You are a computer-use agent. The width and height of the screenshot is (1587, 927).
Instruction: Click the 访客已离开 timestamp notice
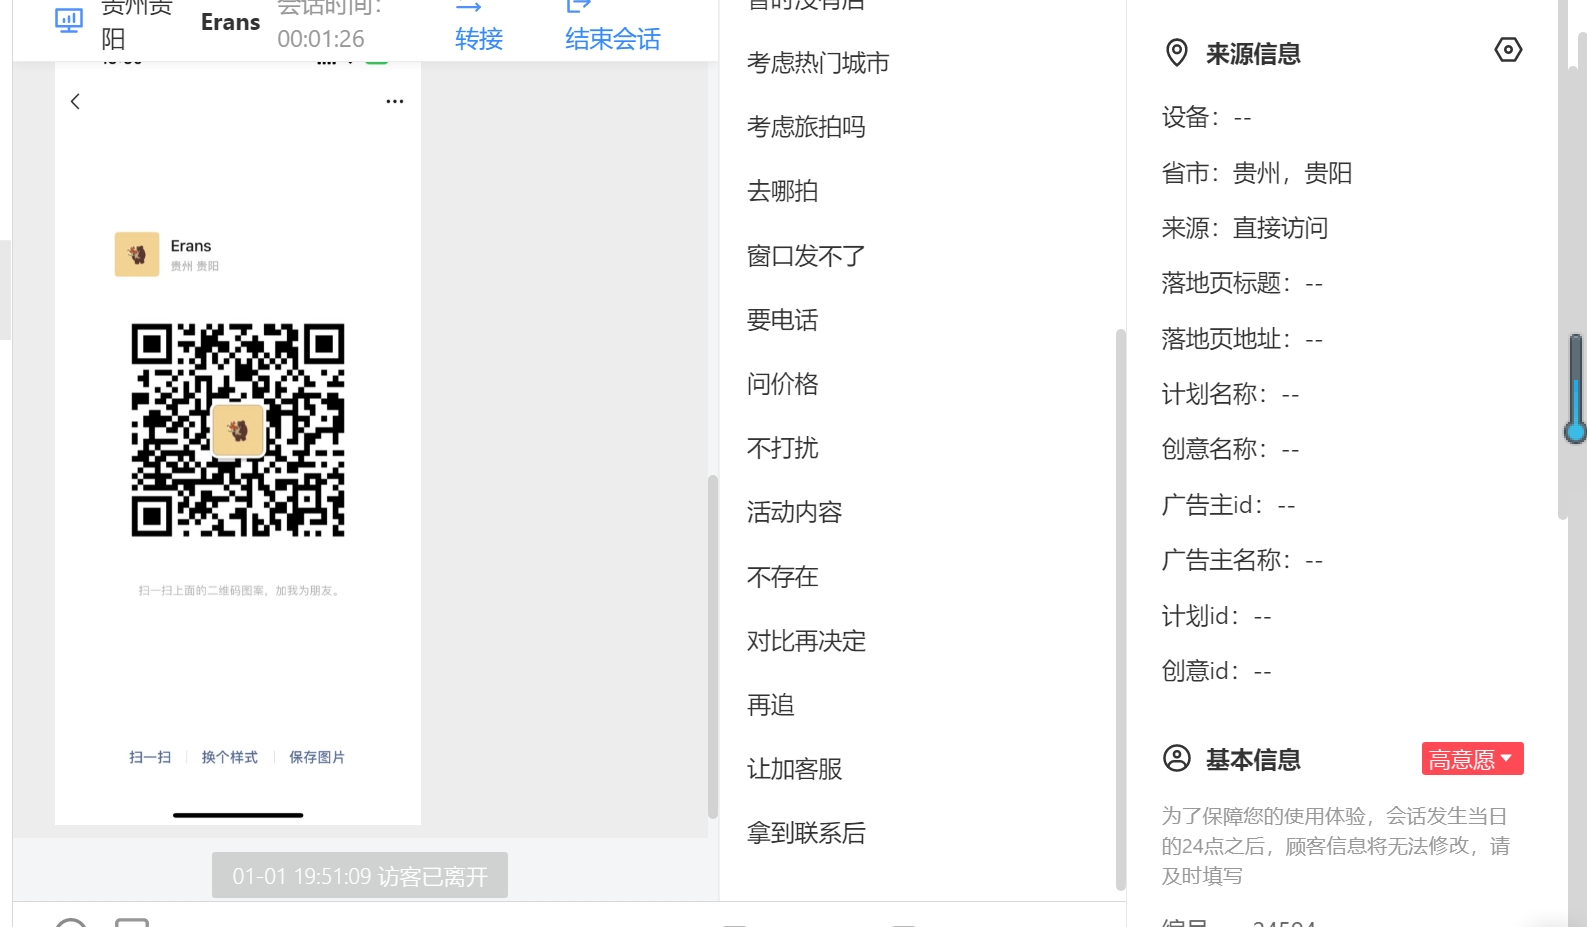click(360, 876)
